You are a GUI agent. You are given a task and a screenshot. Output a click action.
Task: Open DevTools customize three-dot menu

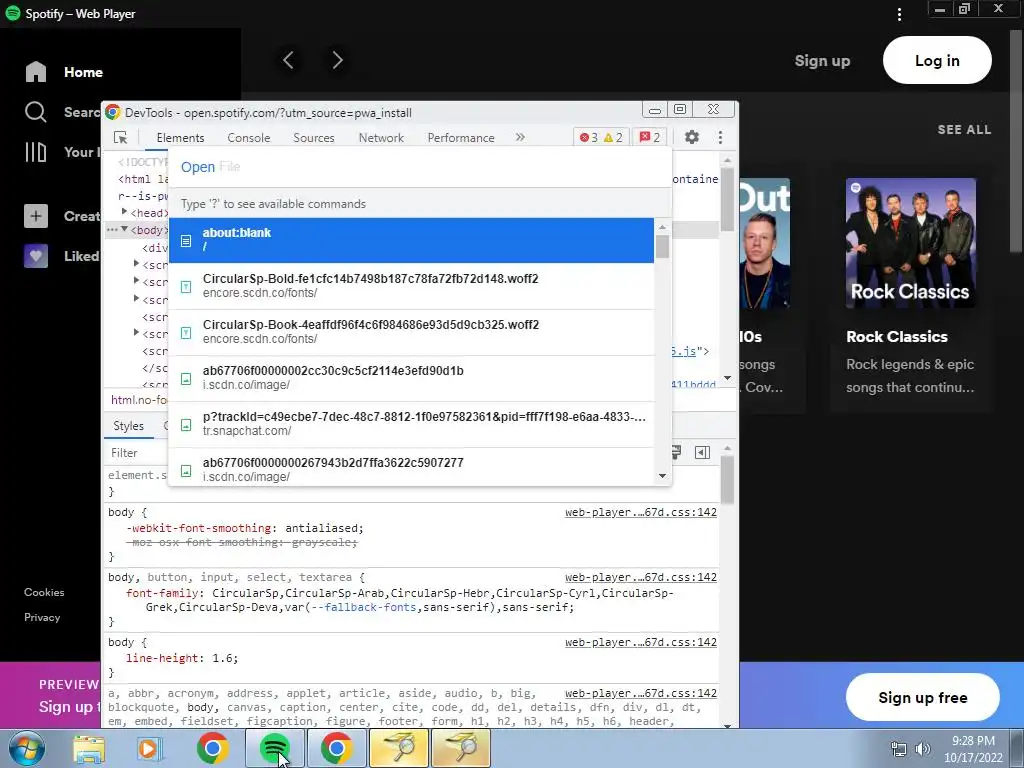[720, 137]
